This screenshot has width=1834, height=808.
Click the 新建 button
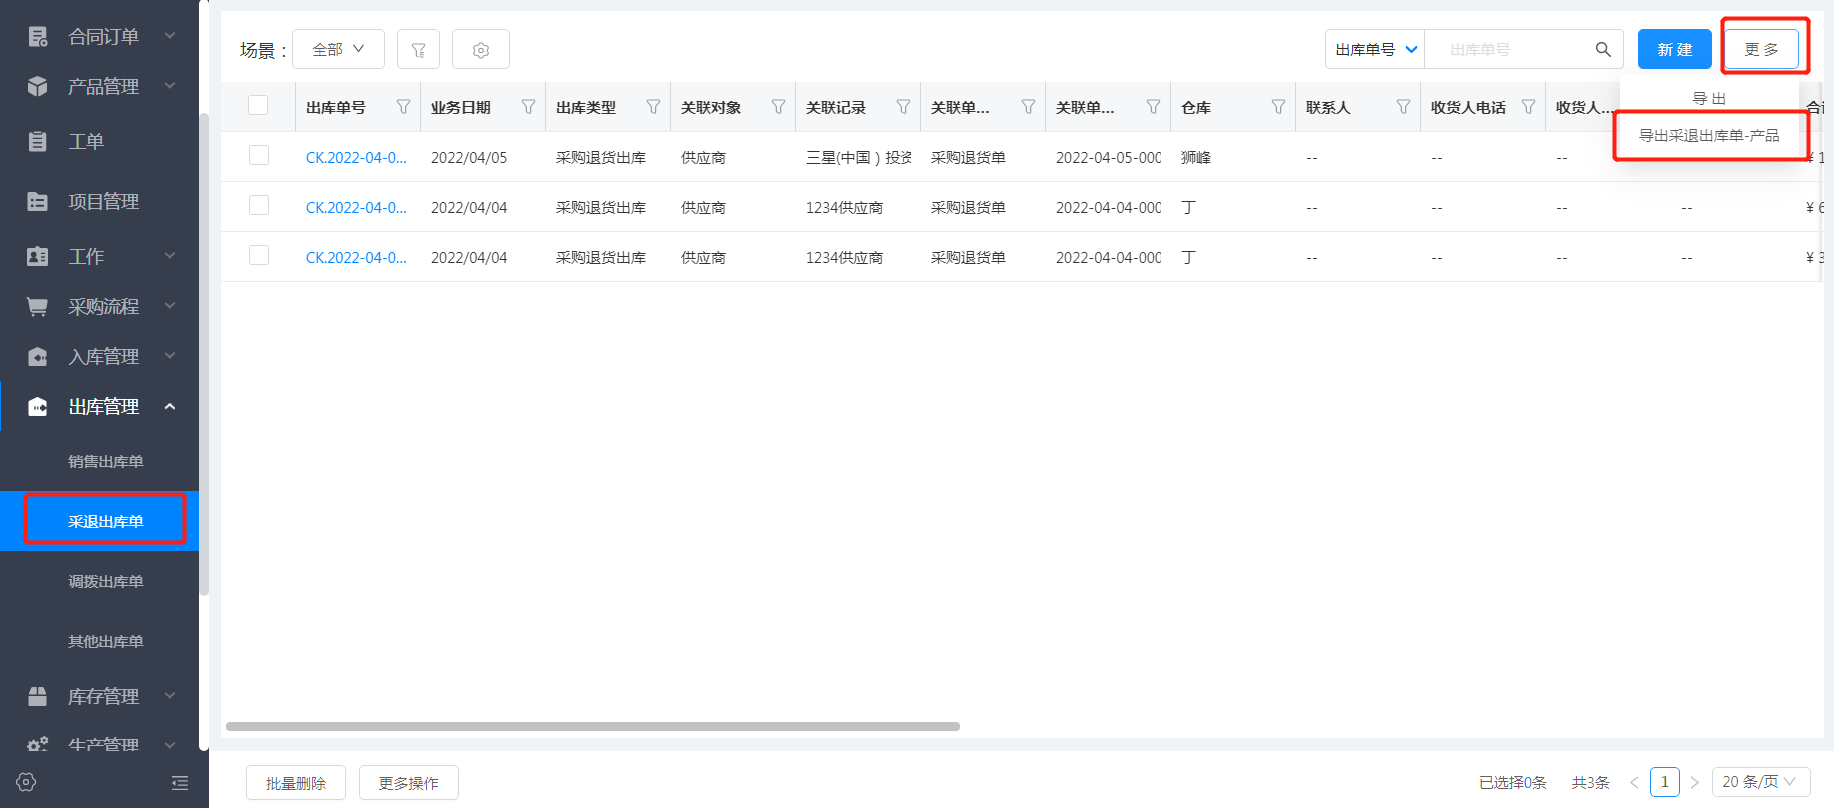(1675, 49)
